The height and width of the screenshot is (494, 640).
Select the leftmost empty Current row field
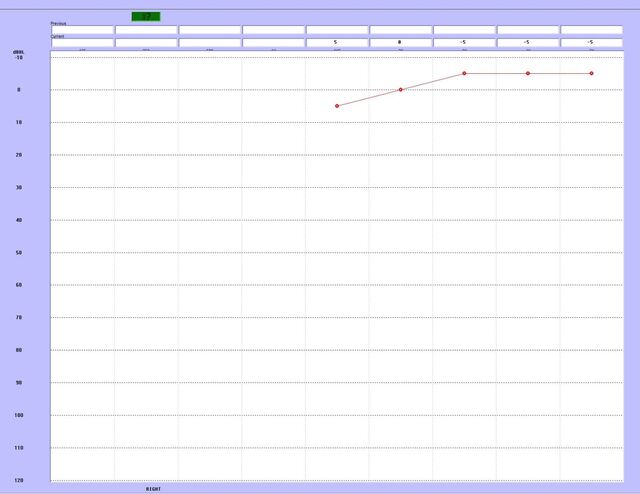point(82,42)
